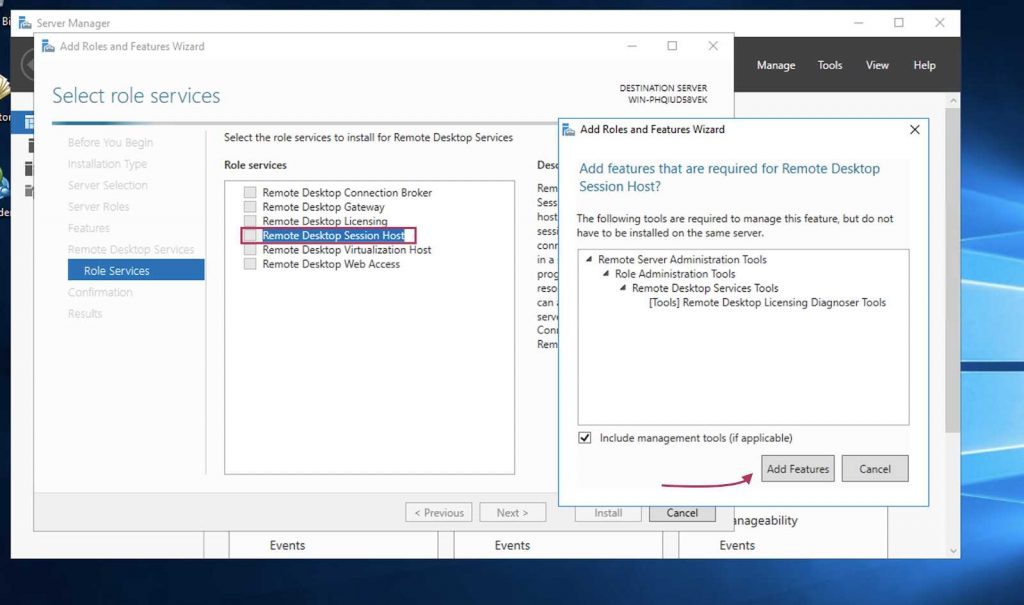Enable the Remote Desktop Session Host checkbox

[x=250, y=236]
